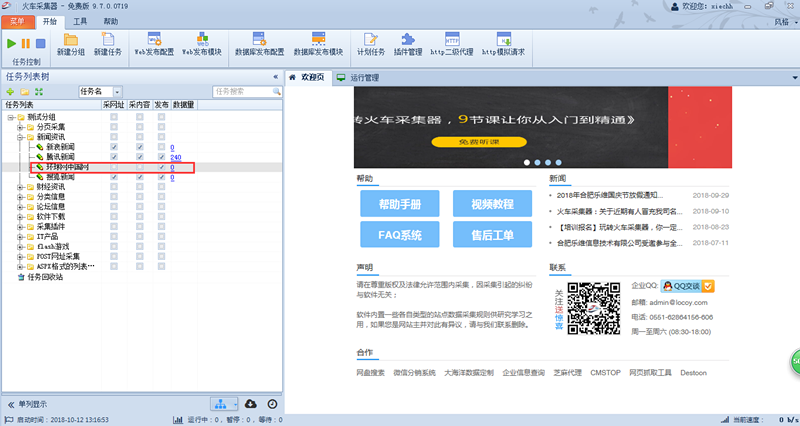Create a new group with 新建分组
800x426 pixels.
coord(71,44)
